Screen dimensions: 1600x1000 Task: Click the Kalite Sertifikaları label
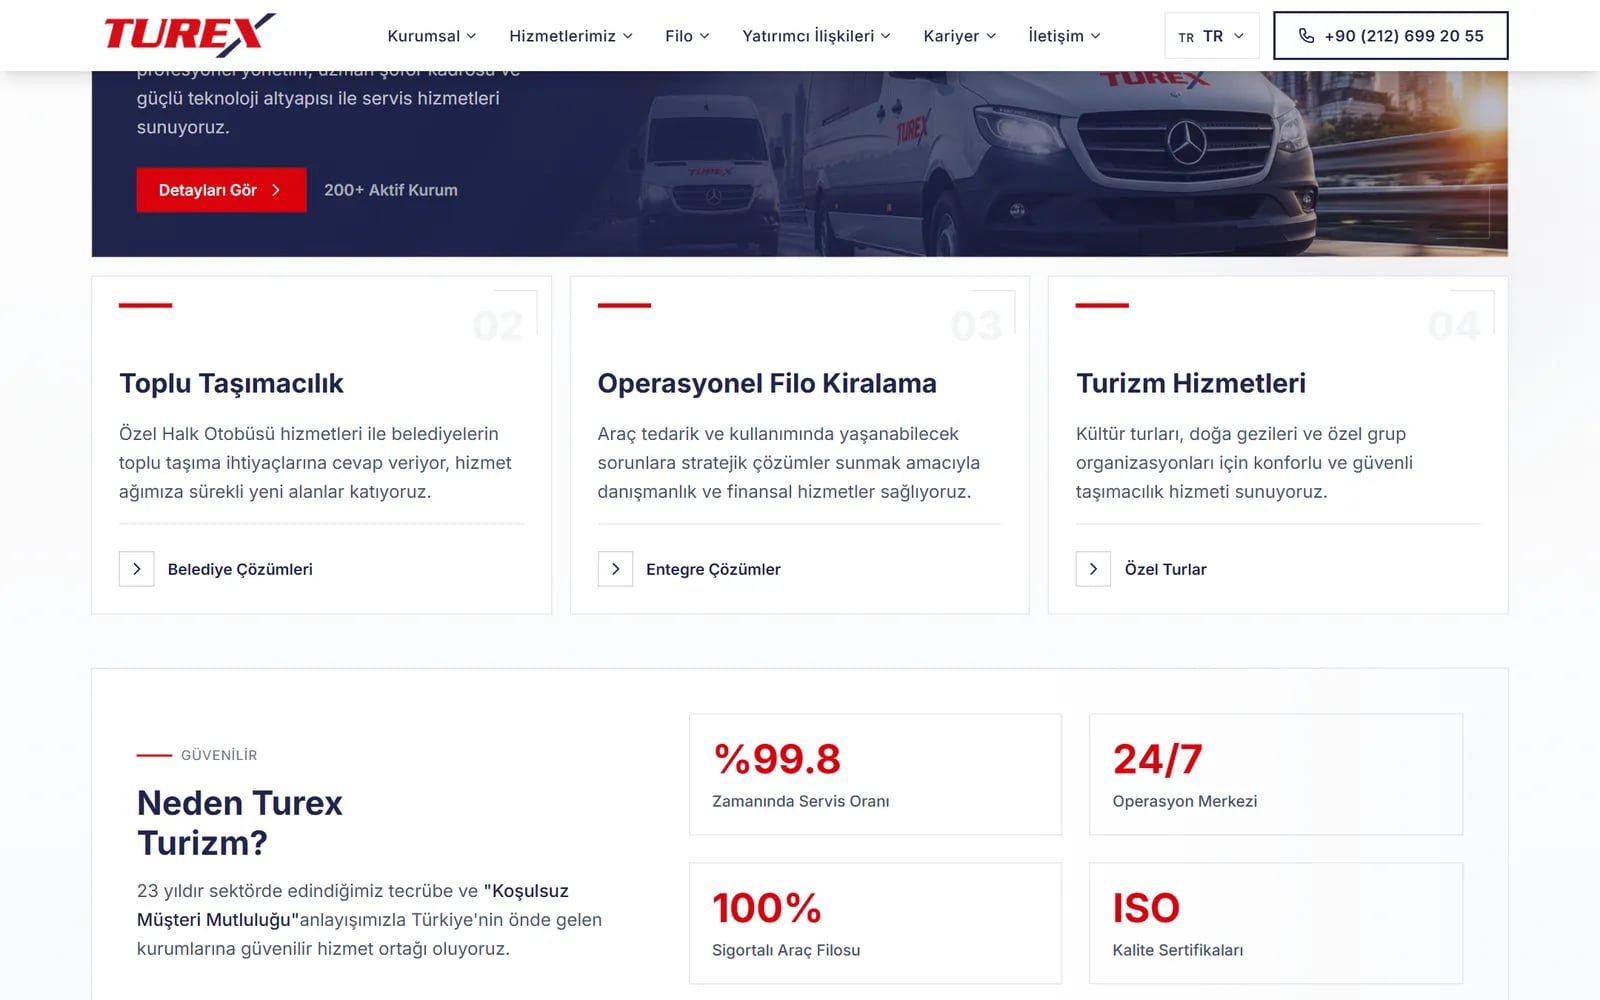click(x=1178, y=950)
